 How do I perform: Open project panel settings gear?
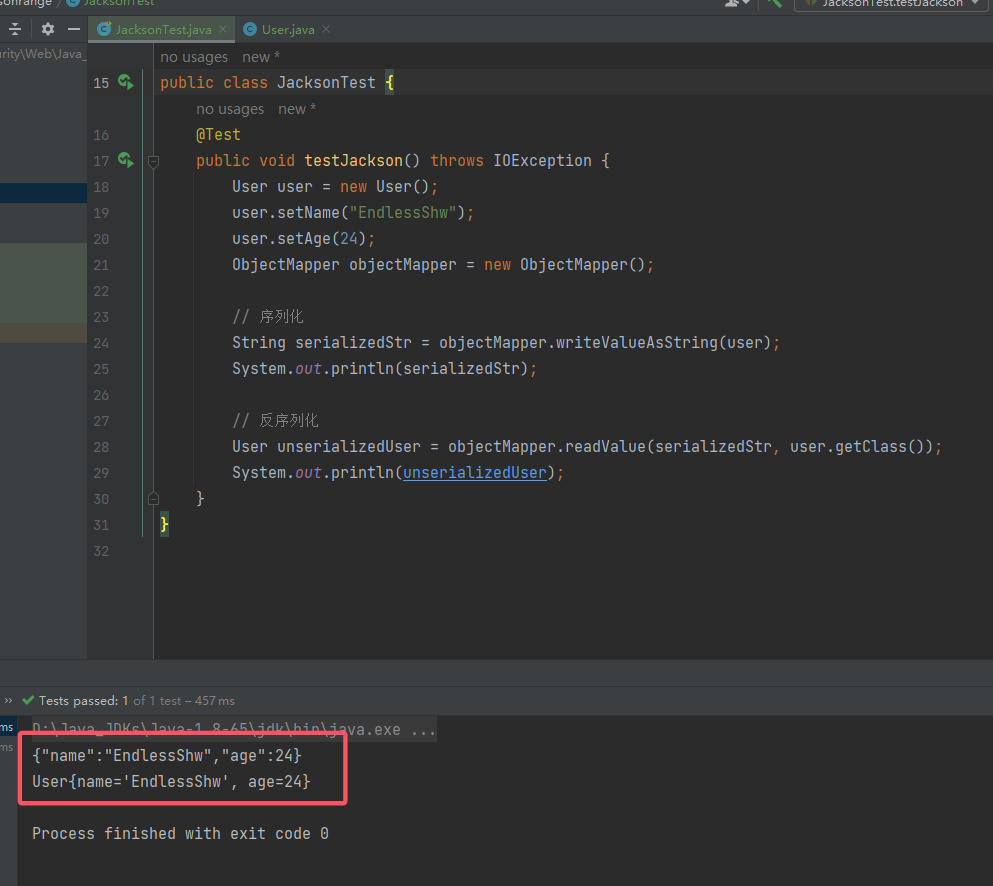47,29
